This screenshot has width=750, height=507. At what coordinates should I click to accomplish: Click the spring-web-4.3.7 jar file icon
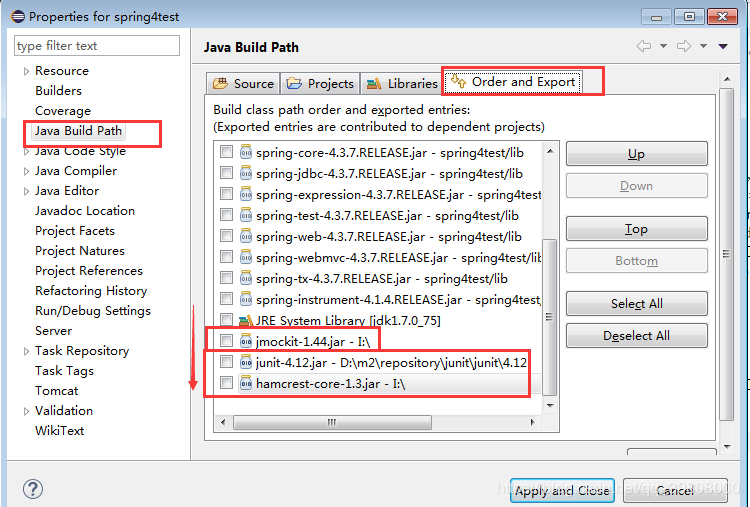[x=245, y=237]
